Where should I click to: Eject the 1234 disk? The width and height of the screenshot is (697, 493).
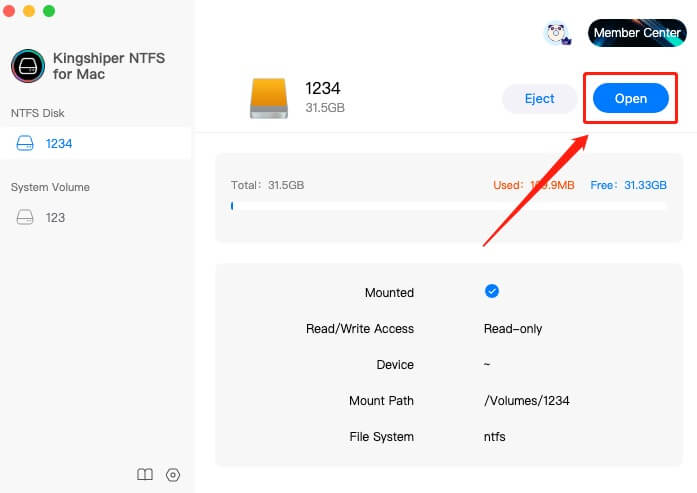tap(539, 98)
